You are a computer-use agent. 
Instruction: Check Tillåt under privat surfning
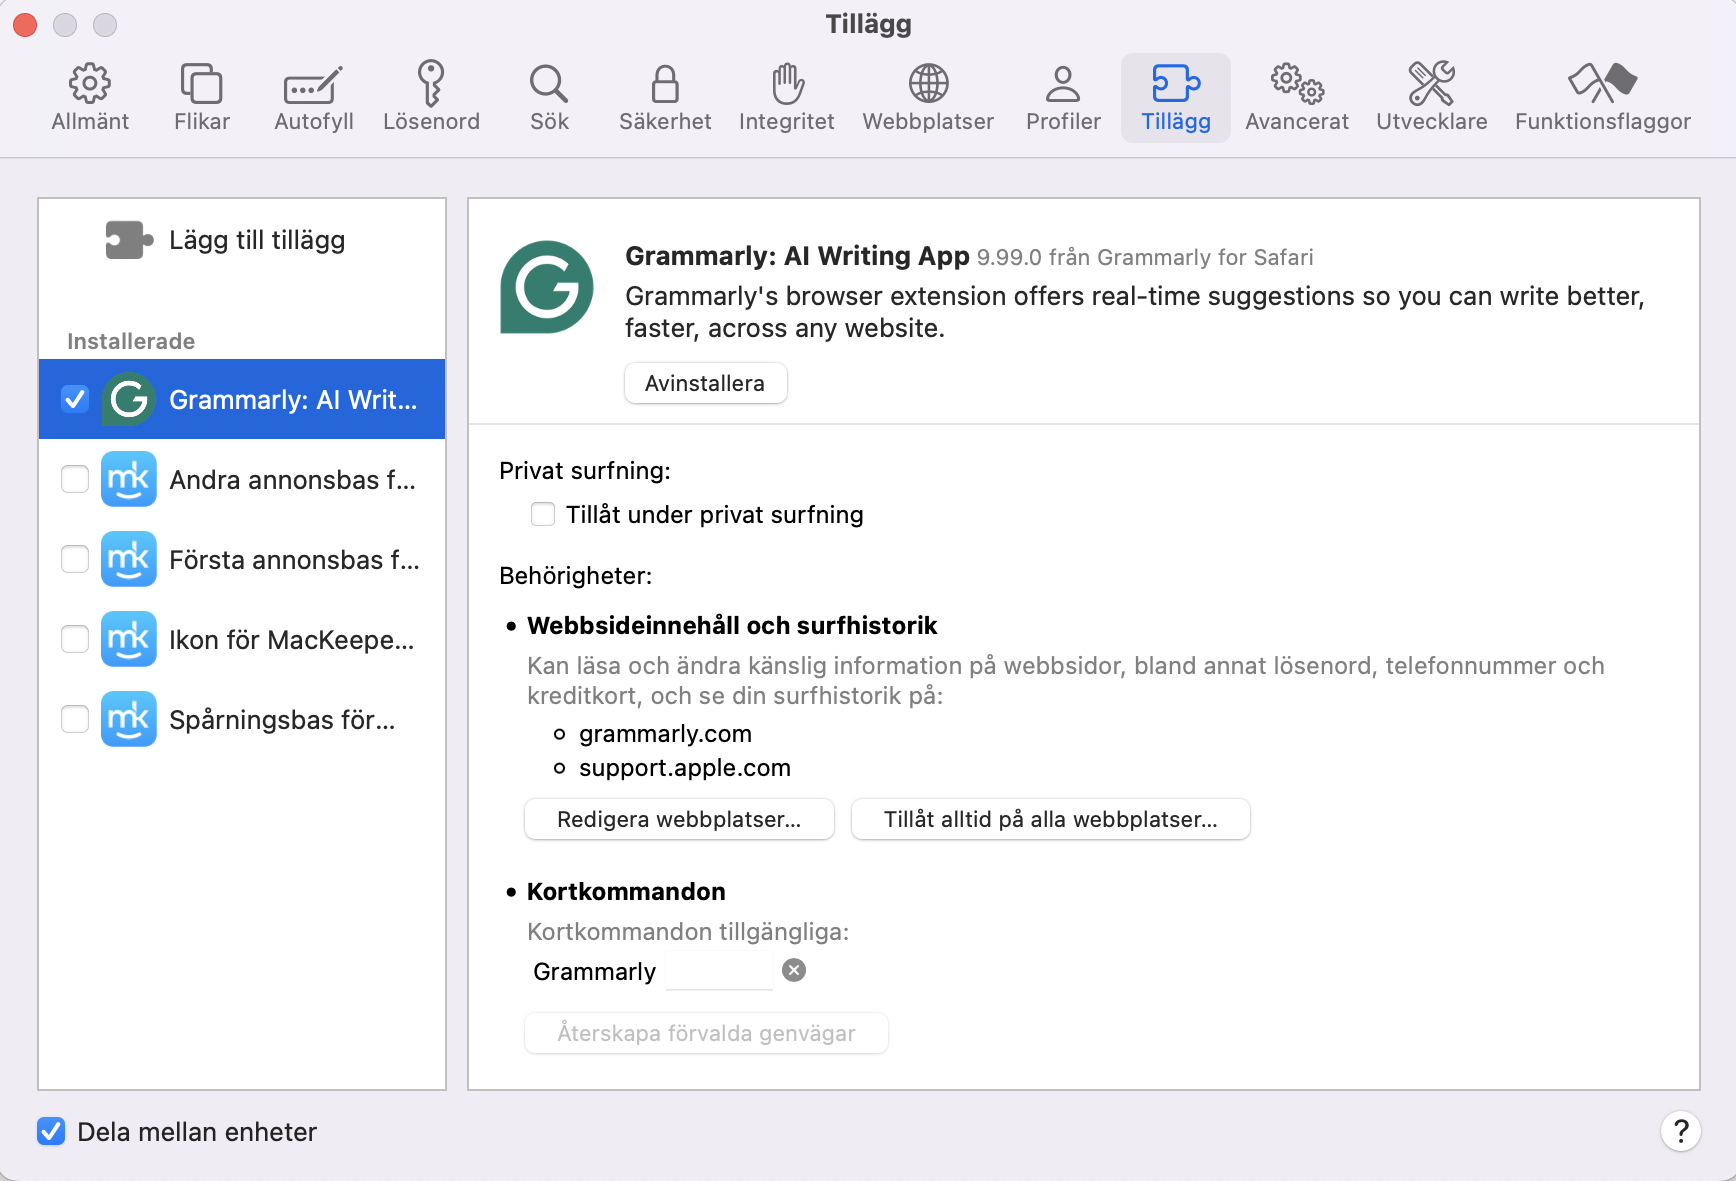click(x=543, y=514)
